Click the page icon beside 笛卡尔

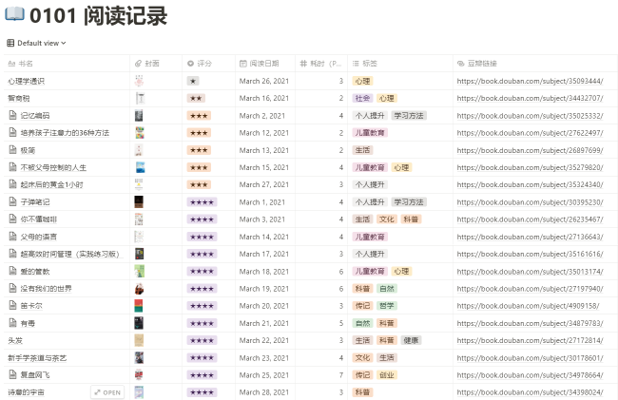point(13,305)
